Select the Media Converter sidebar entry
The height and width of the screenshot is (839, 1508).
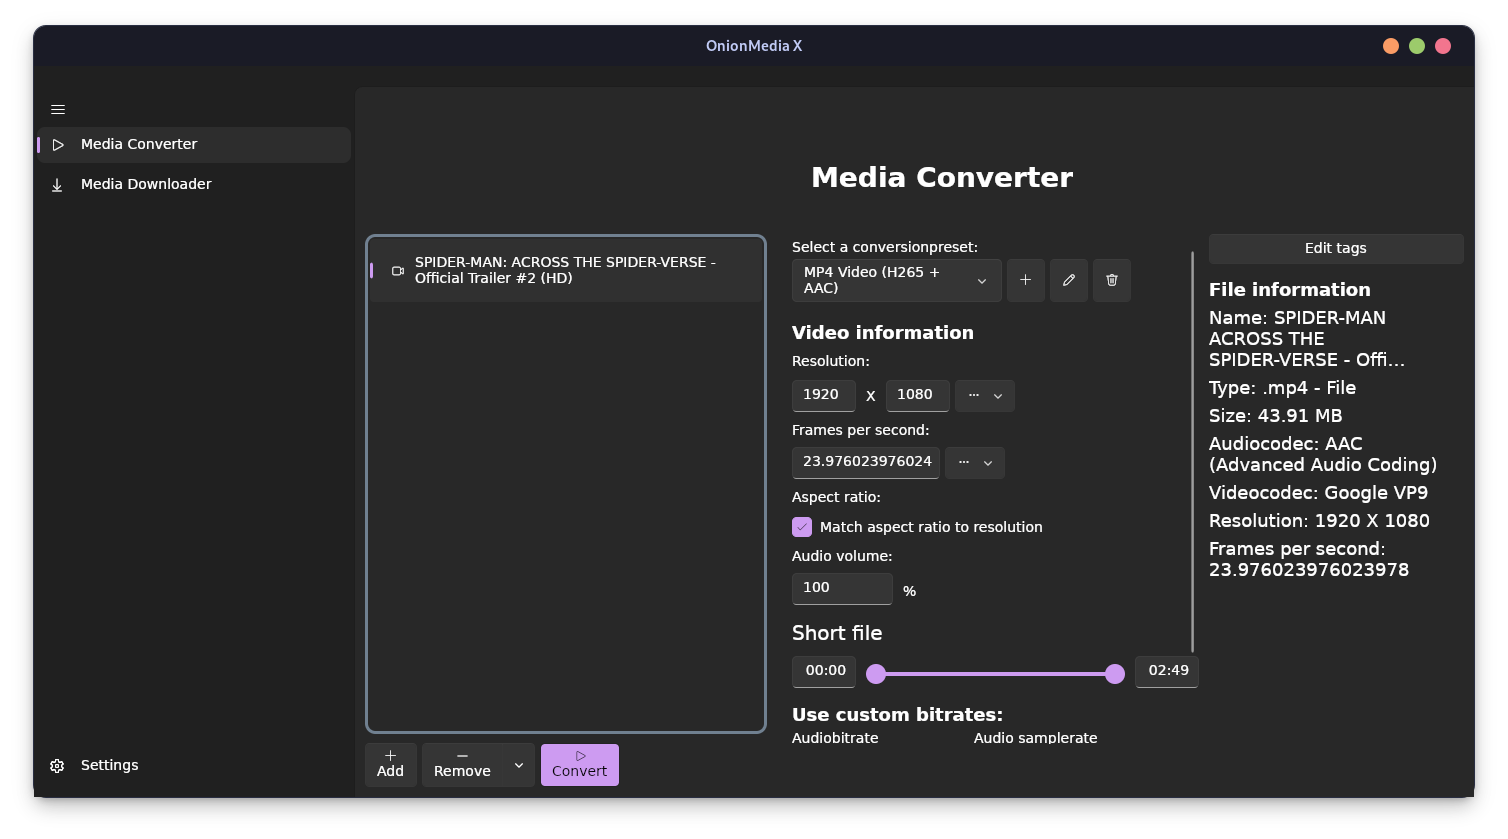(x=139, y=144)
